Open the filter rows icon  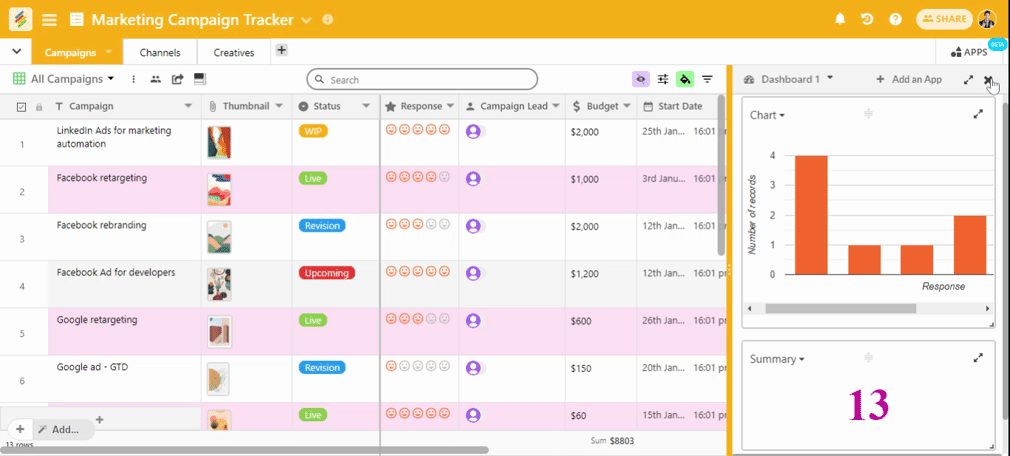707,79
